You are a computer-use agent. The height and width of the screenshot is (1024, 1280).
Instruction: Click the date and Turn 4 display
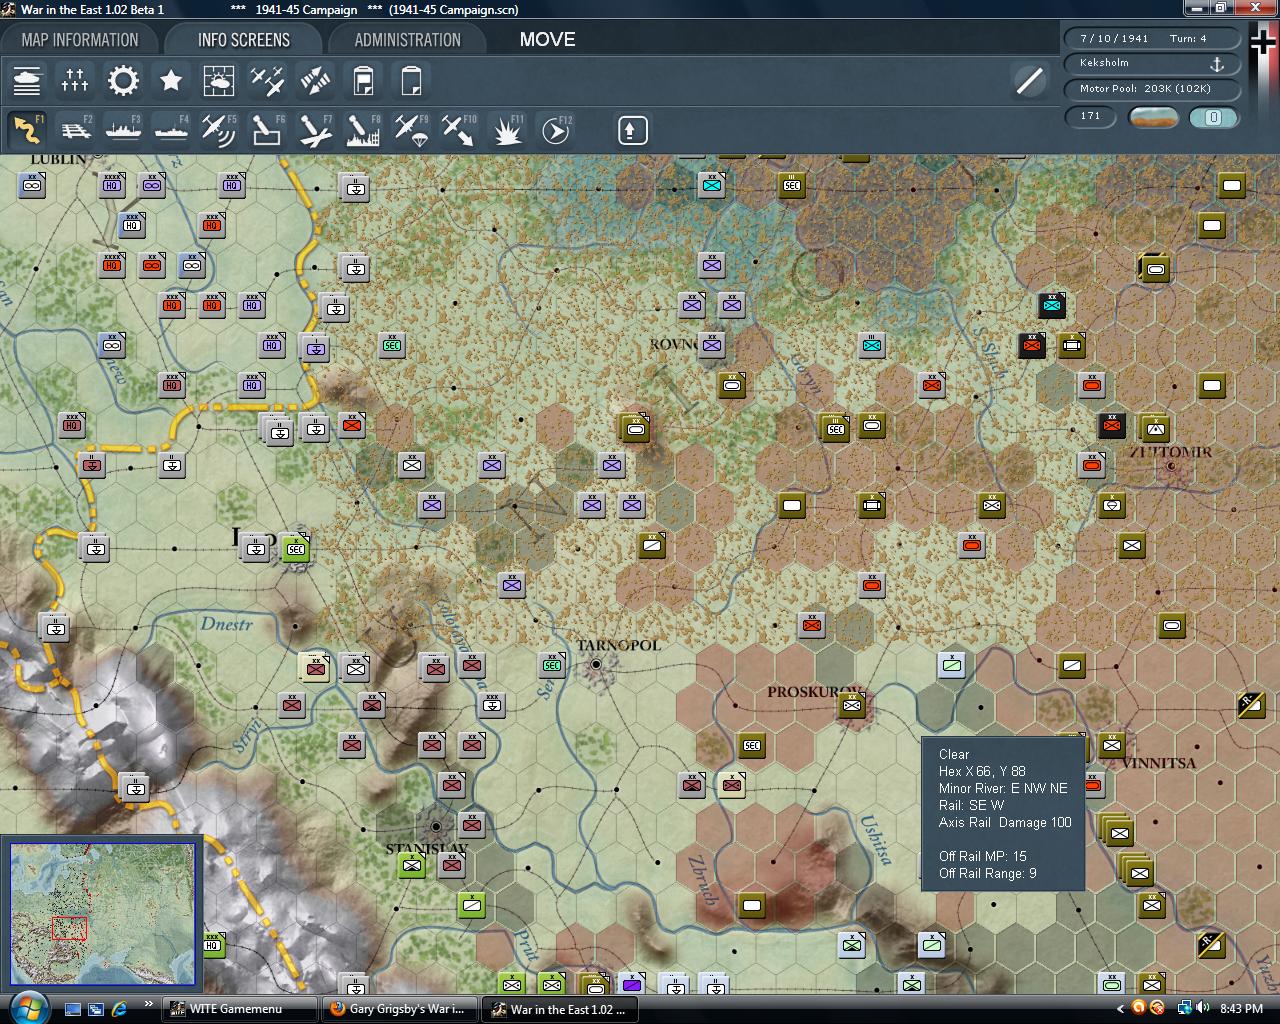1152,38
